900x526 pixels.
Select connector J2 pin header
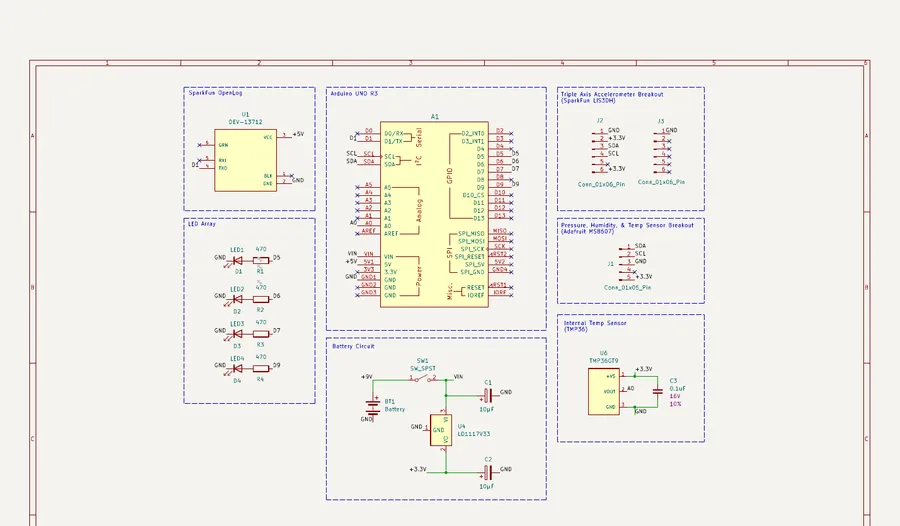pyautogui.click(x=600, y=150)
